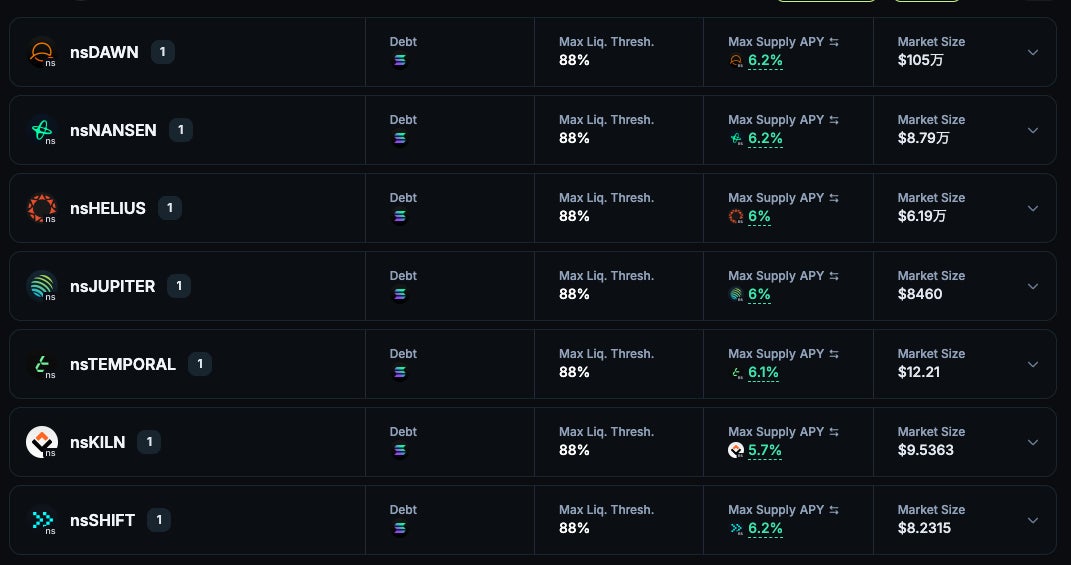The width and height of the screenshot is (1071, 565).
Task: Click the nsTEMPORAL token logo
Action: pyautogui.click(x=42, y=364)
